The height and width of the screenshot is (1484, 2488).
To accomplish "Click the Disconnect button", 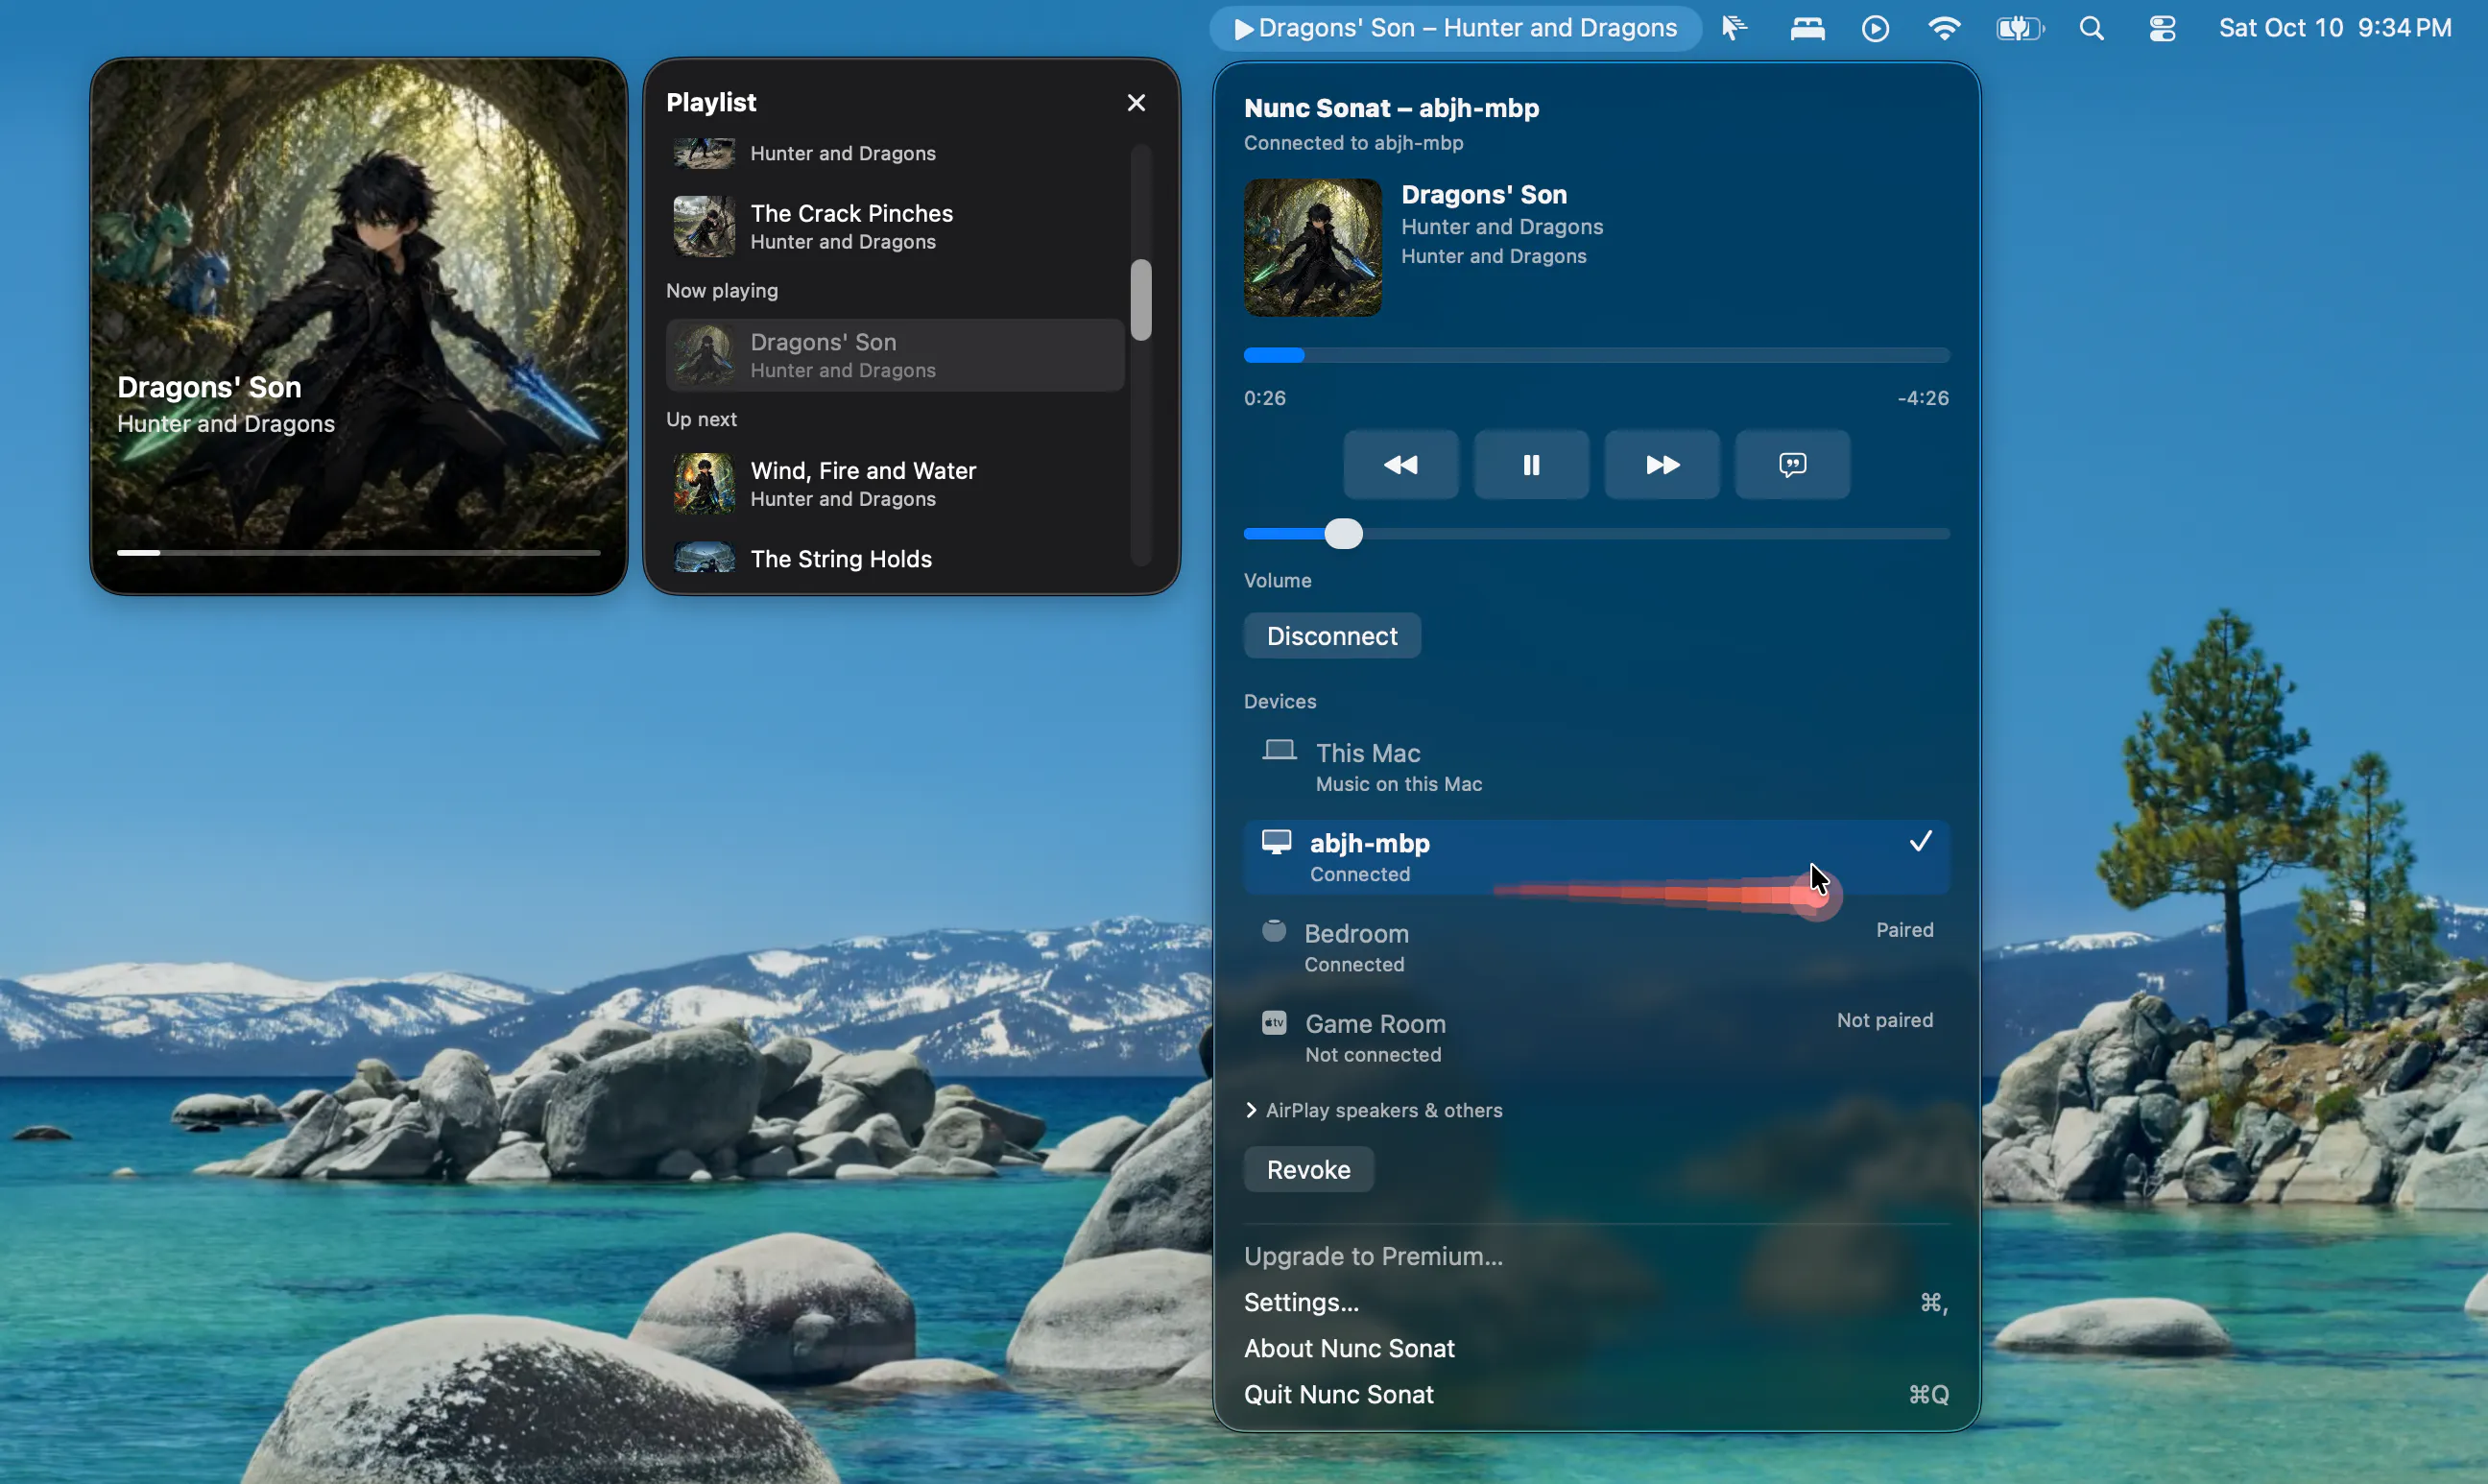I will [1332, 636].
